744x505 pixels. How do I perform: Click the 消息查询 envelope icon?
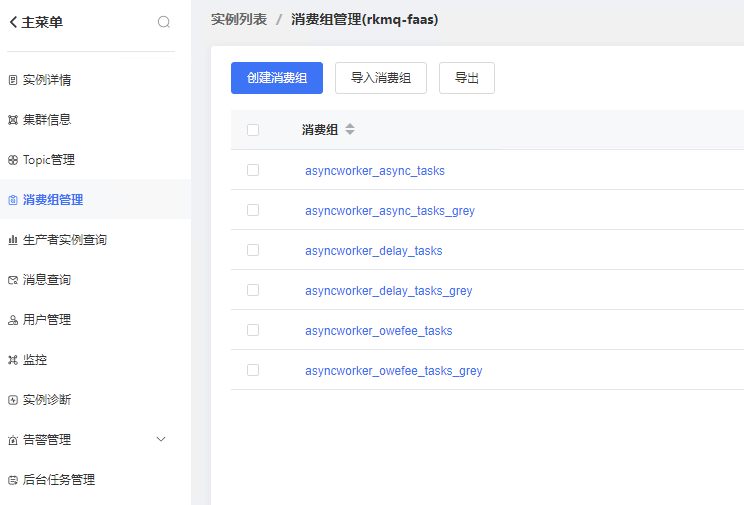[x=13, y=280]
